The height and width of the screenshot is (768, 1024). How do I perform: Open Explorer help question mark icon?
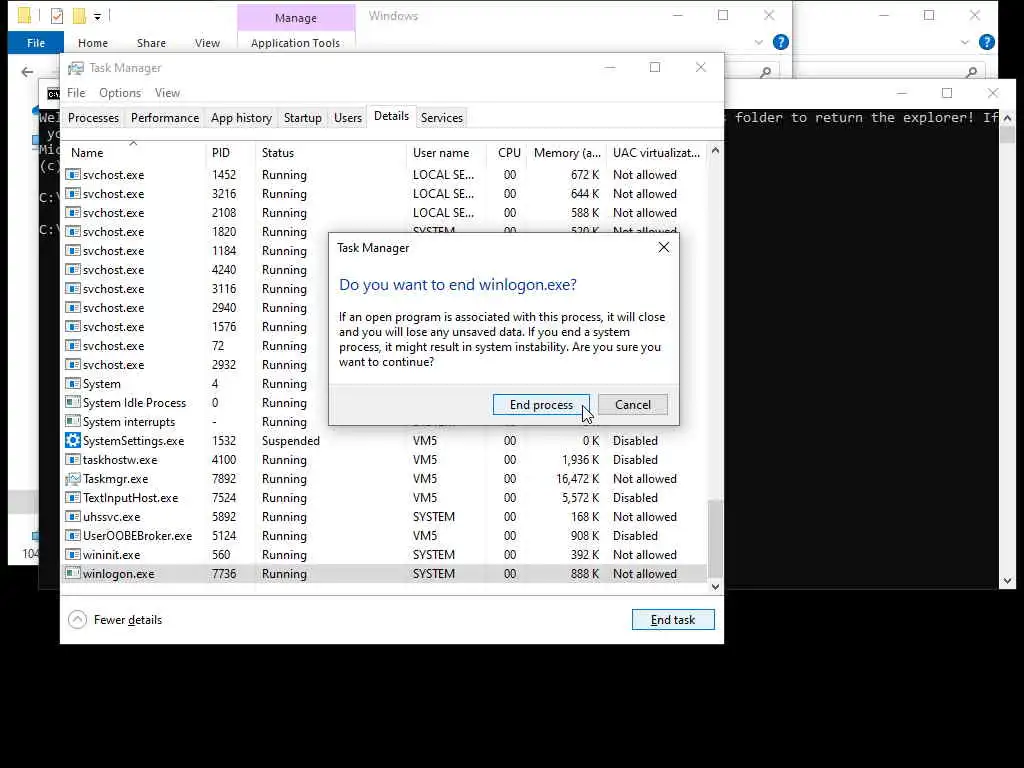coord(780,42)
